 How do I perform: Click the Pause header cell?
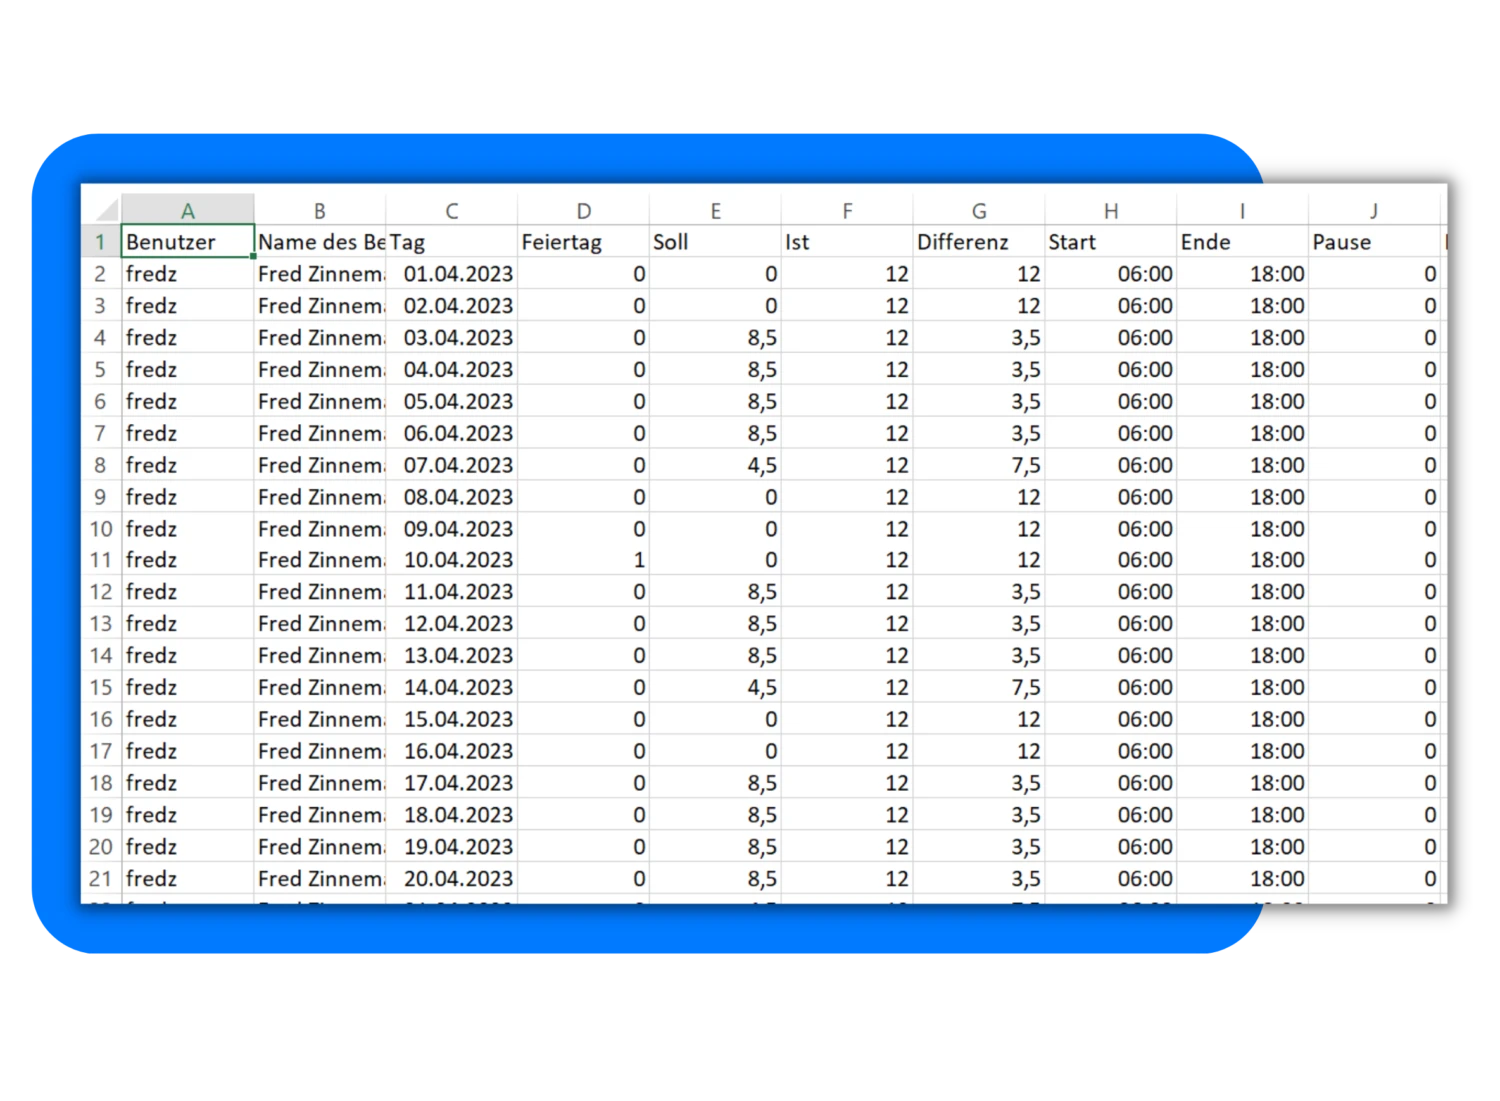coord(1374,242)
